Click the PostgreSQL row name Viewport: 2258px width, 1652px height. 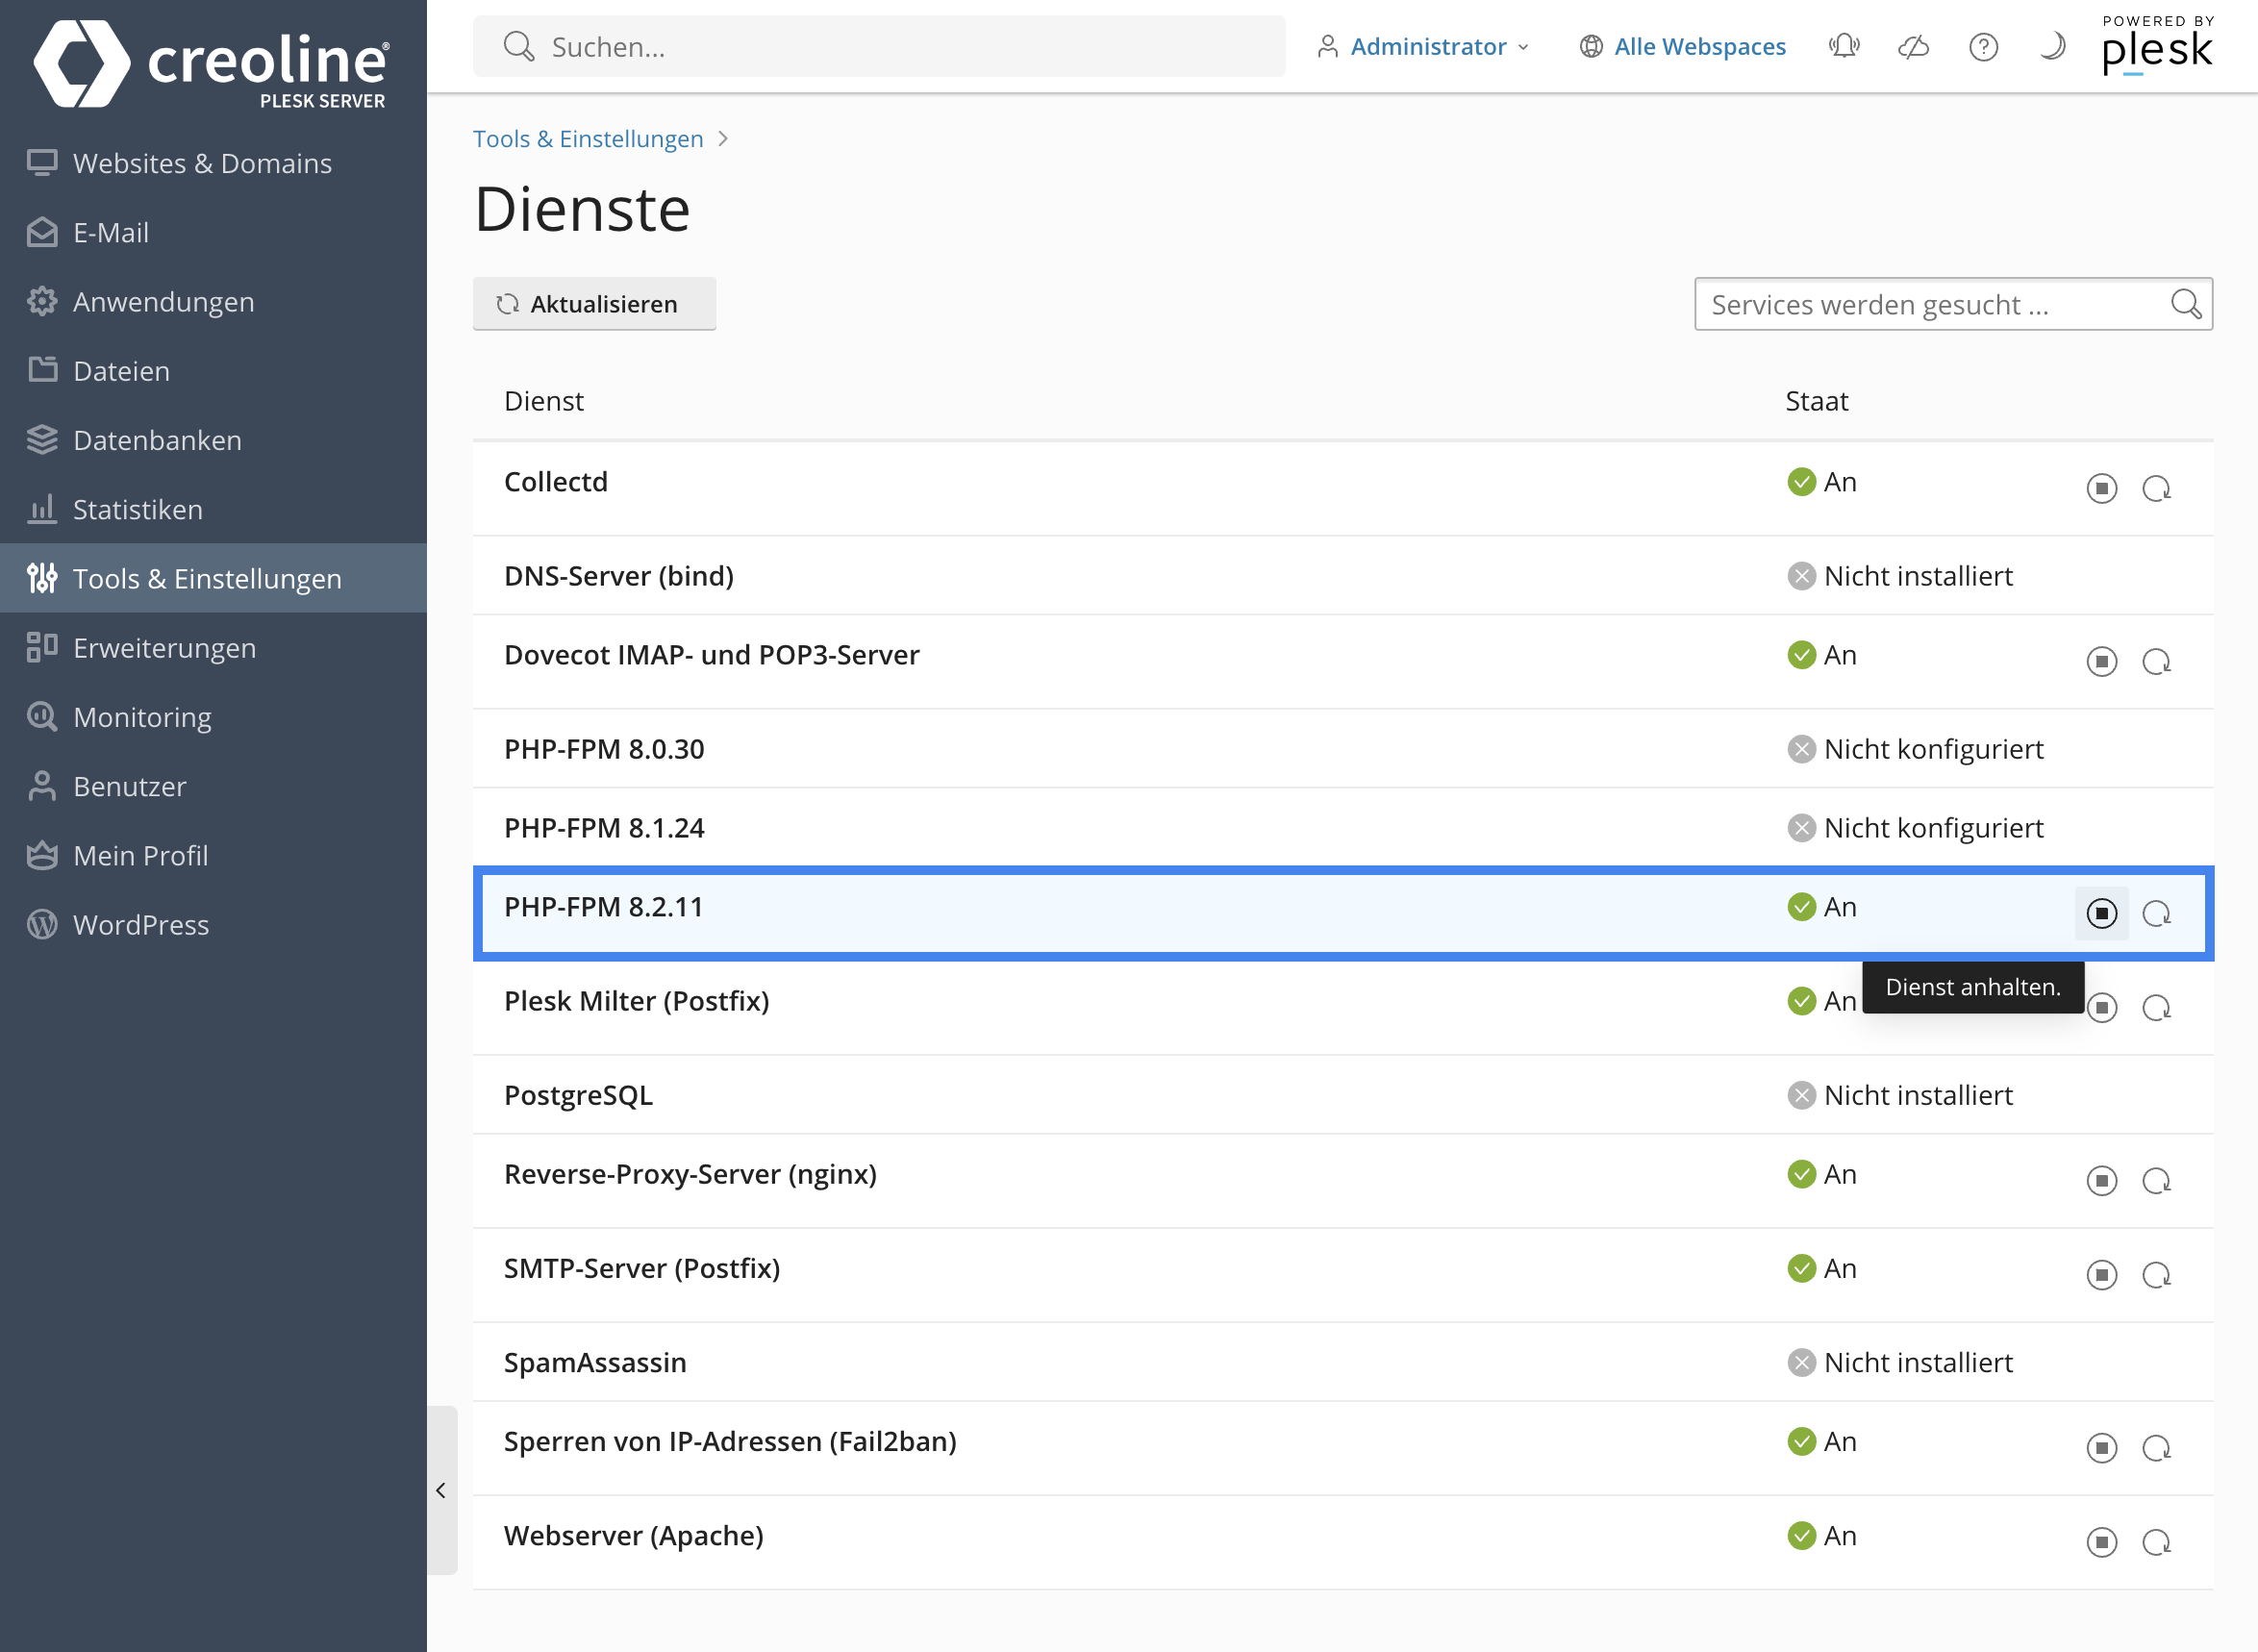pos(578,1094)
